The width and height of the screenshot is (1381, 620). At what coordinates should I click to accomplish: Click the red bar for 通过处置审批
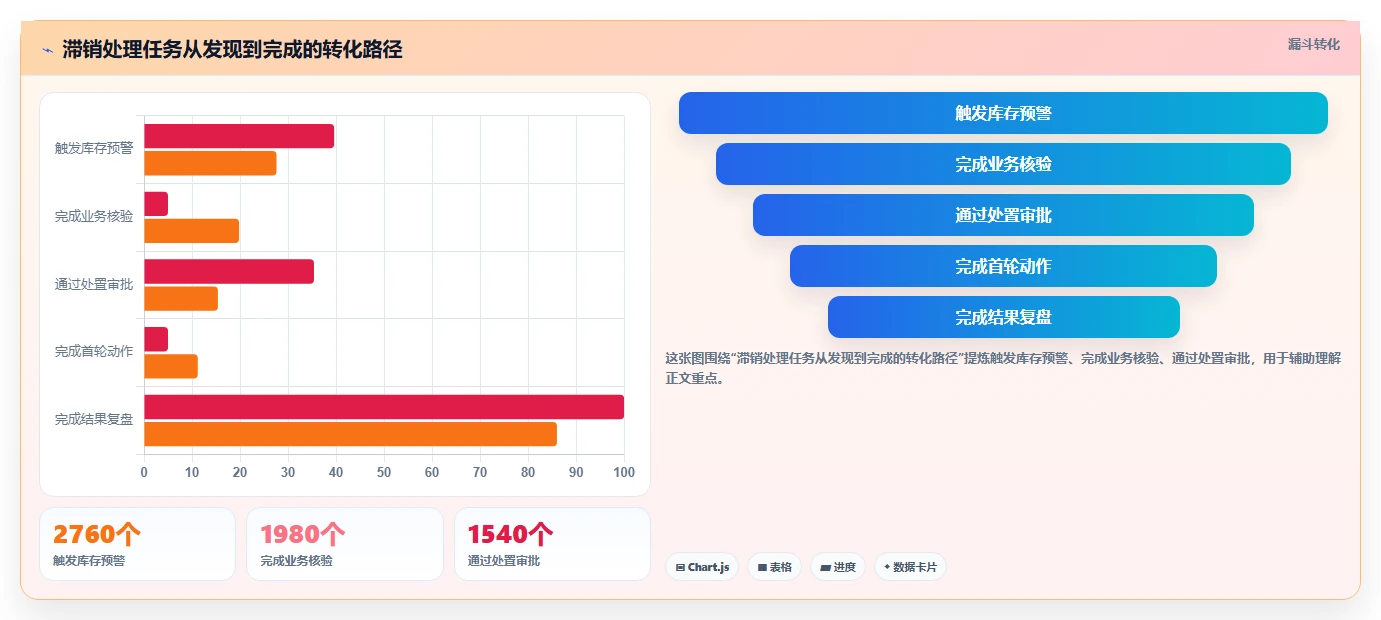229,271
